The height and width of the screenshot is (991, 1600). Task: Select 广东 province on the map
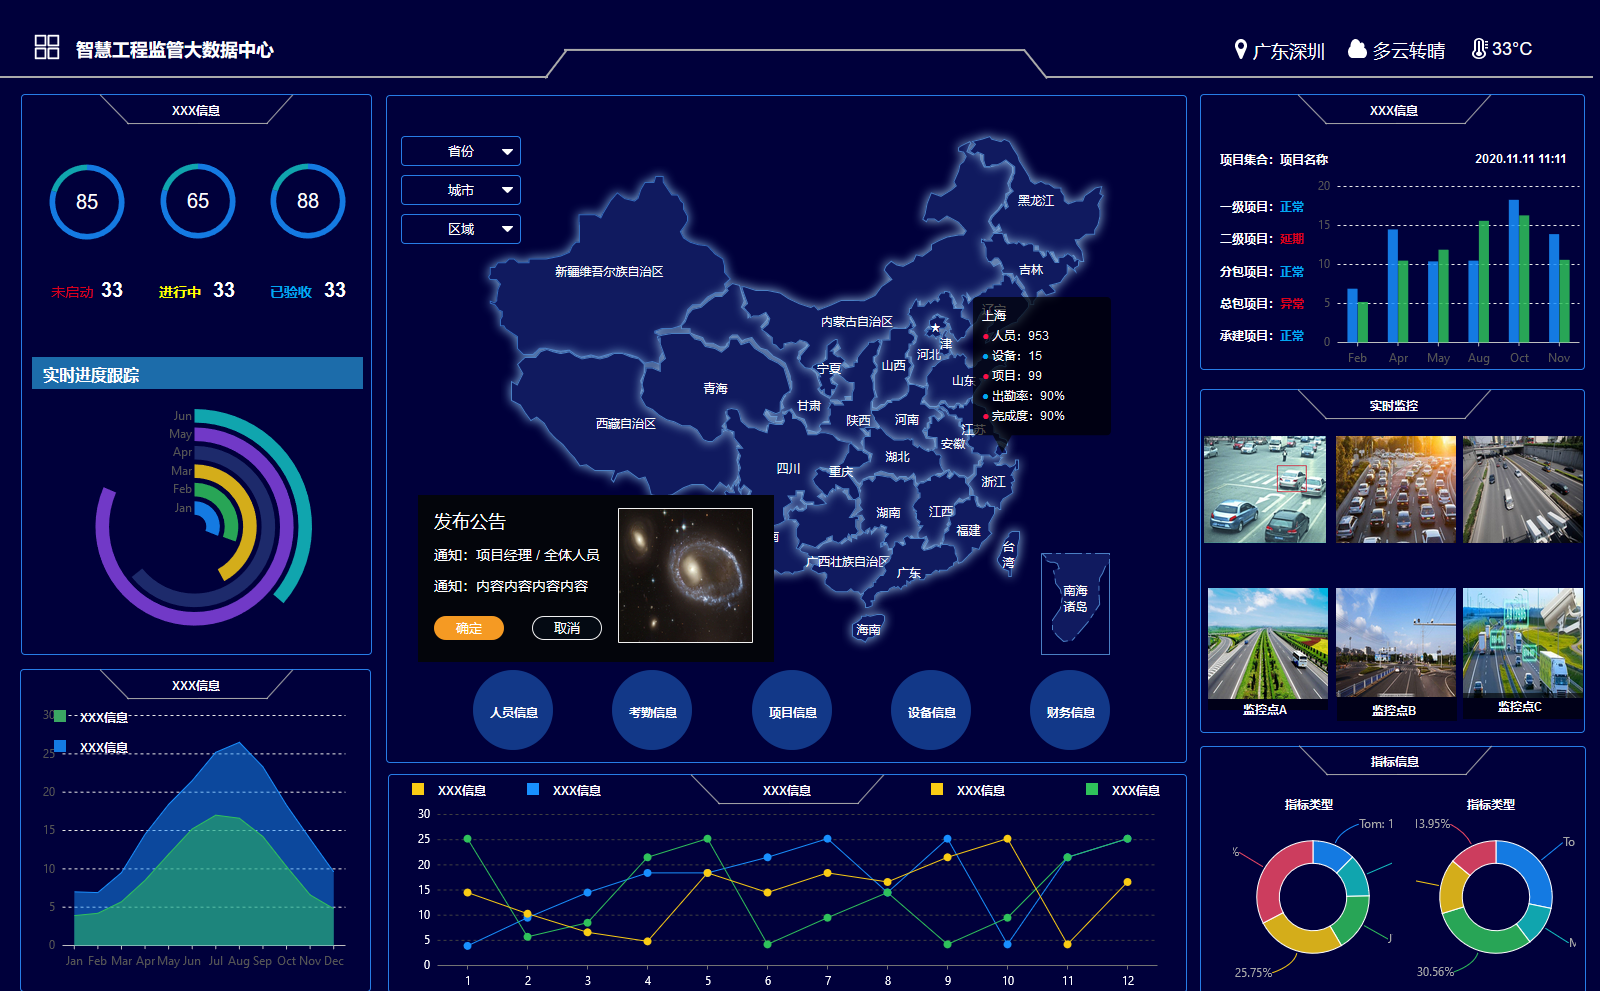(909, 573)
